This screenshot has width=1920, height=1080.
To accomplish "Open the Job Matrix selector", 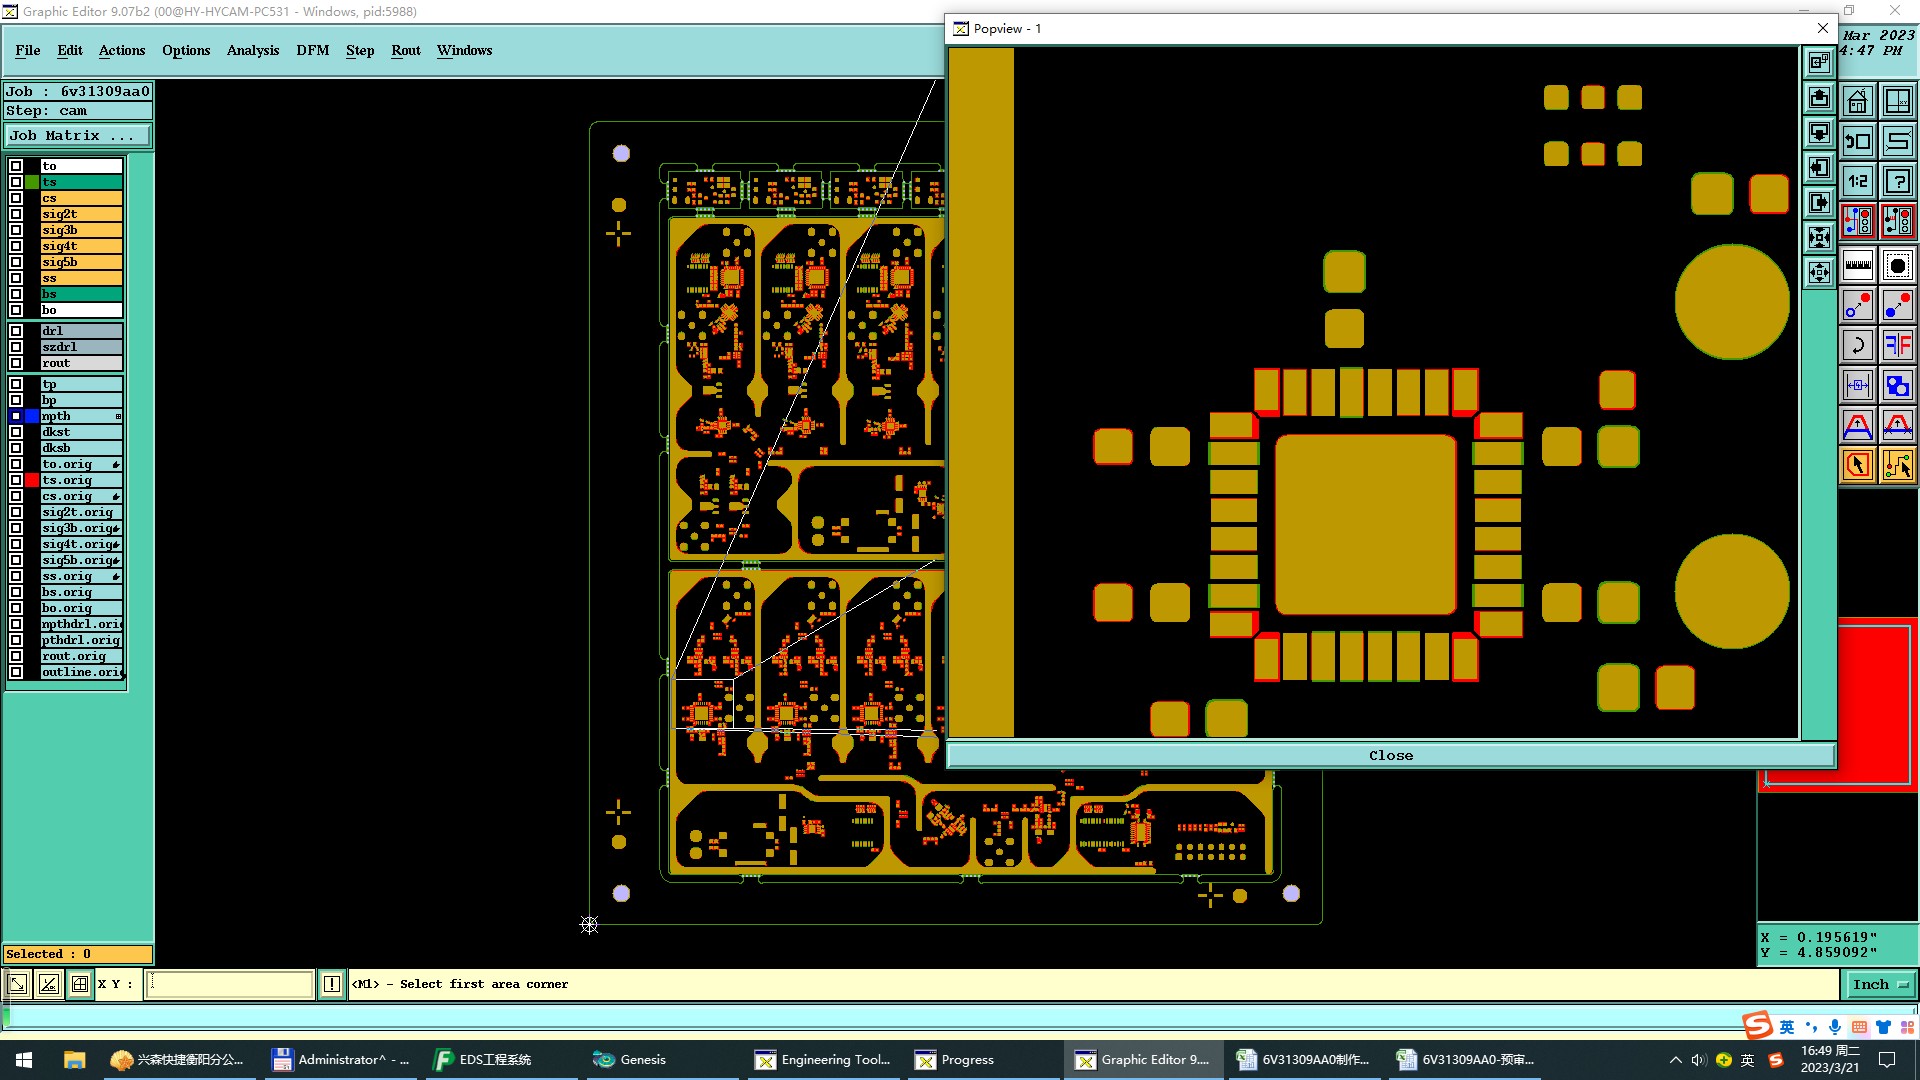I will [78, 136].
